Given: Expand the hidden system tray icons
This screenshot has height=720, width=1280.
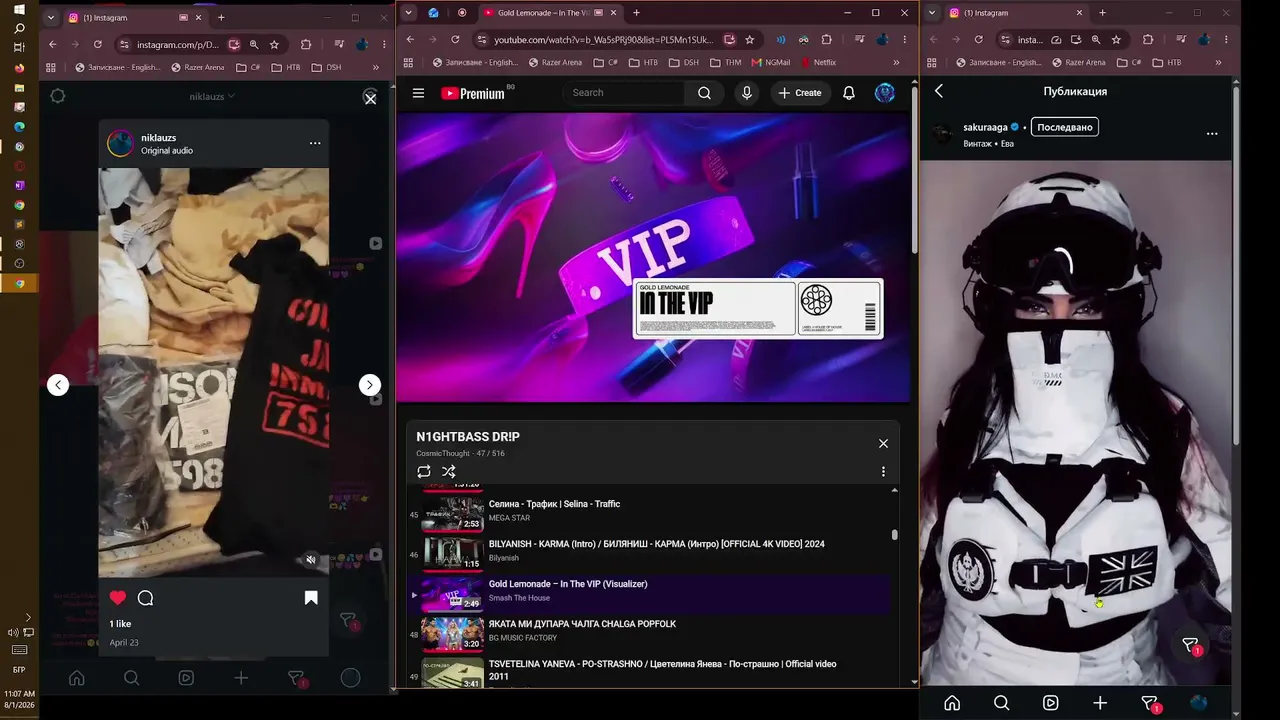Looking at the screenshot, I should [x=28, y=618].
